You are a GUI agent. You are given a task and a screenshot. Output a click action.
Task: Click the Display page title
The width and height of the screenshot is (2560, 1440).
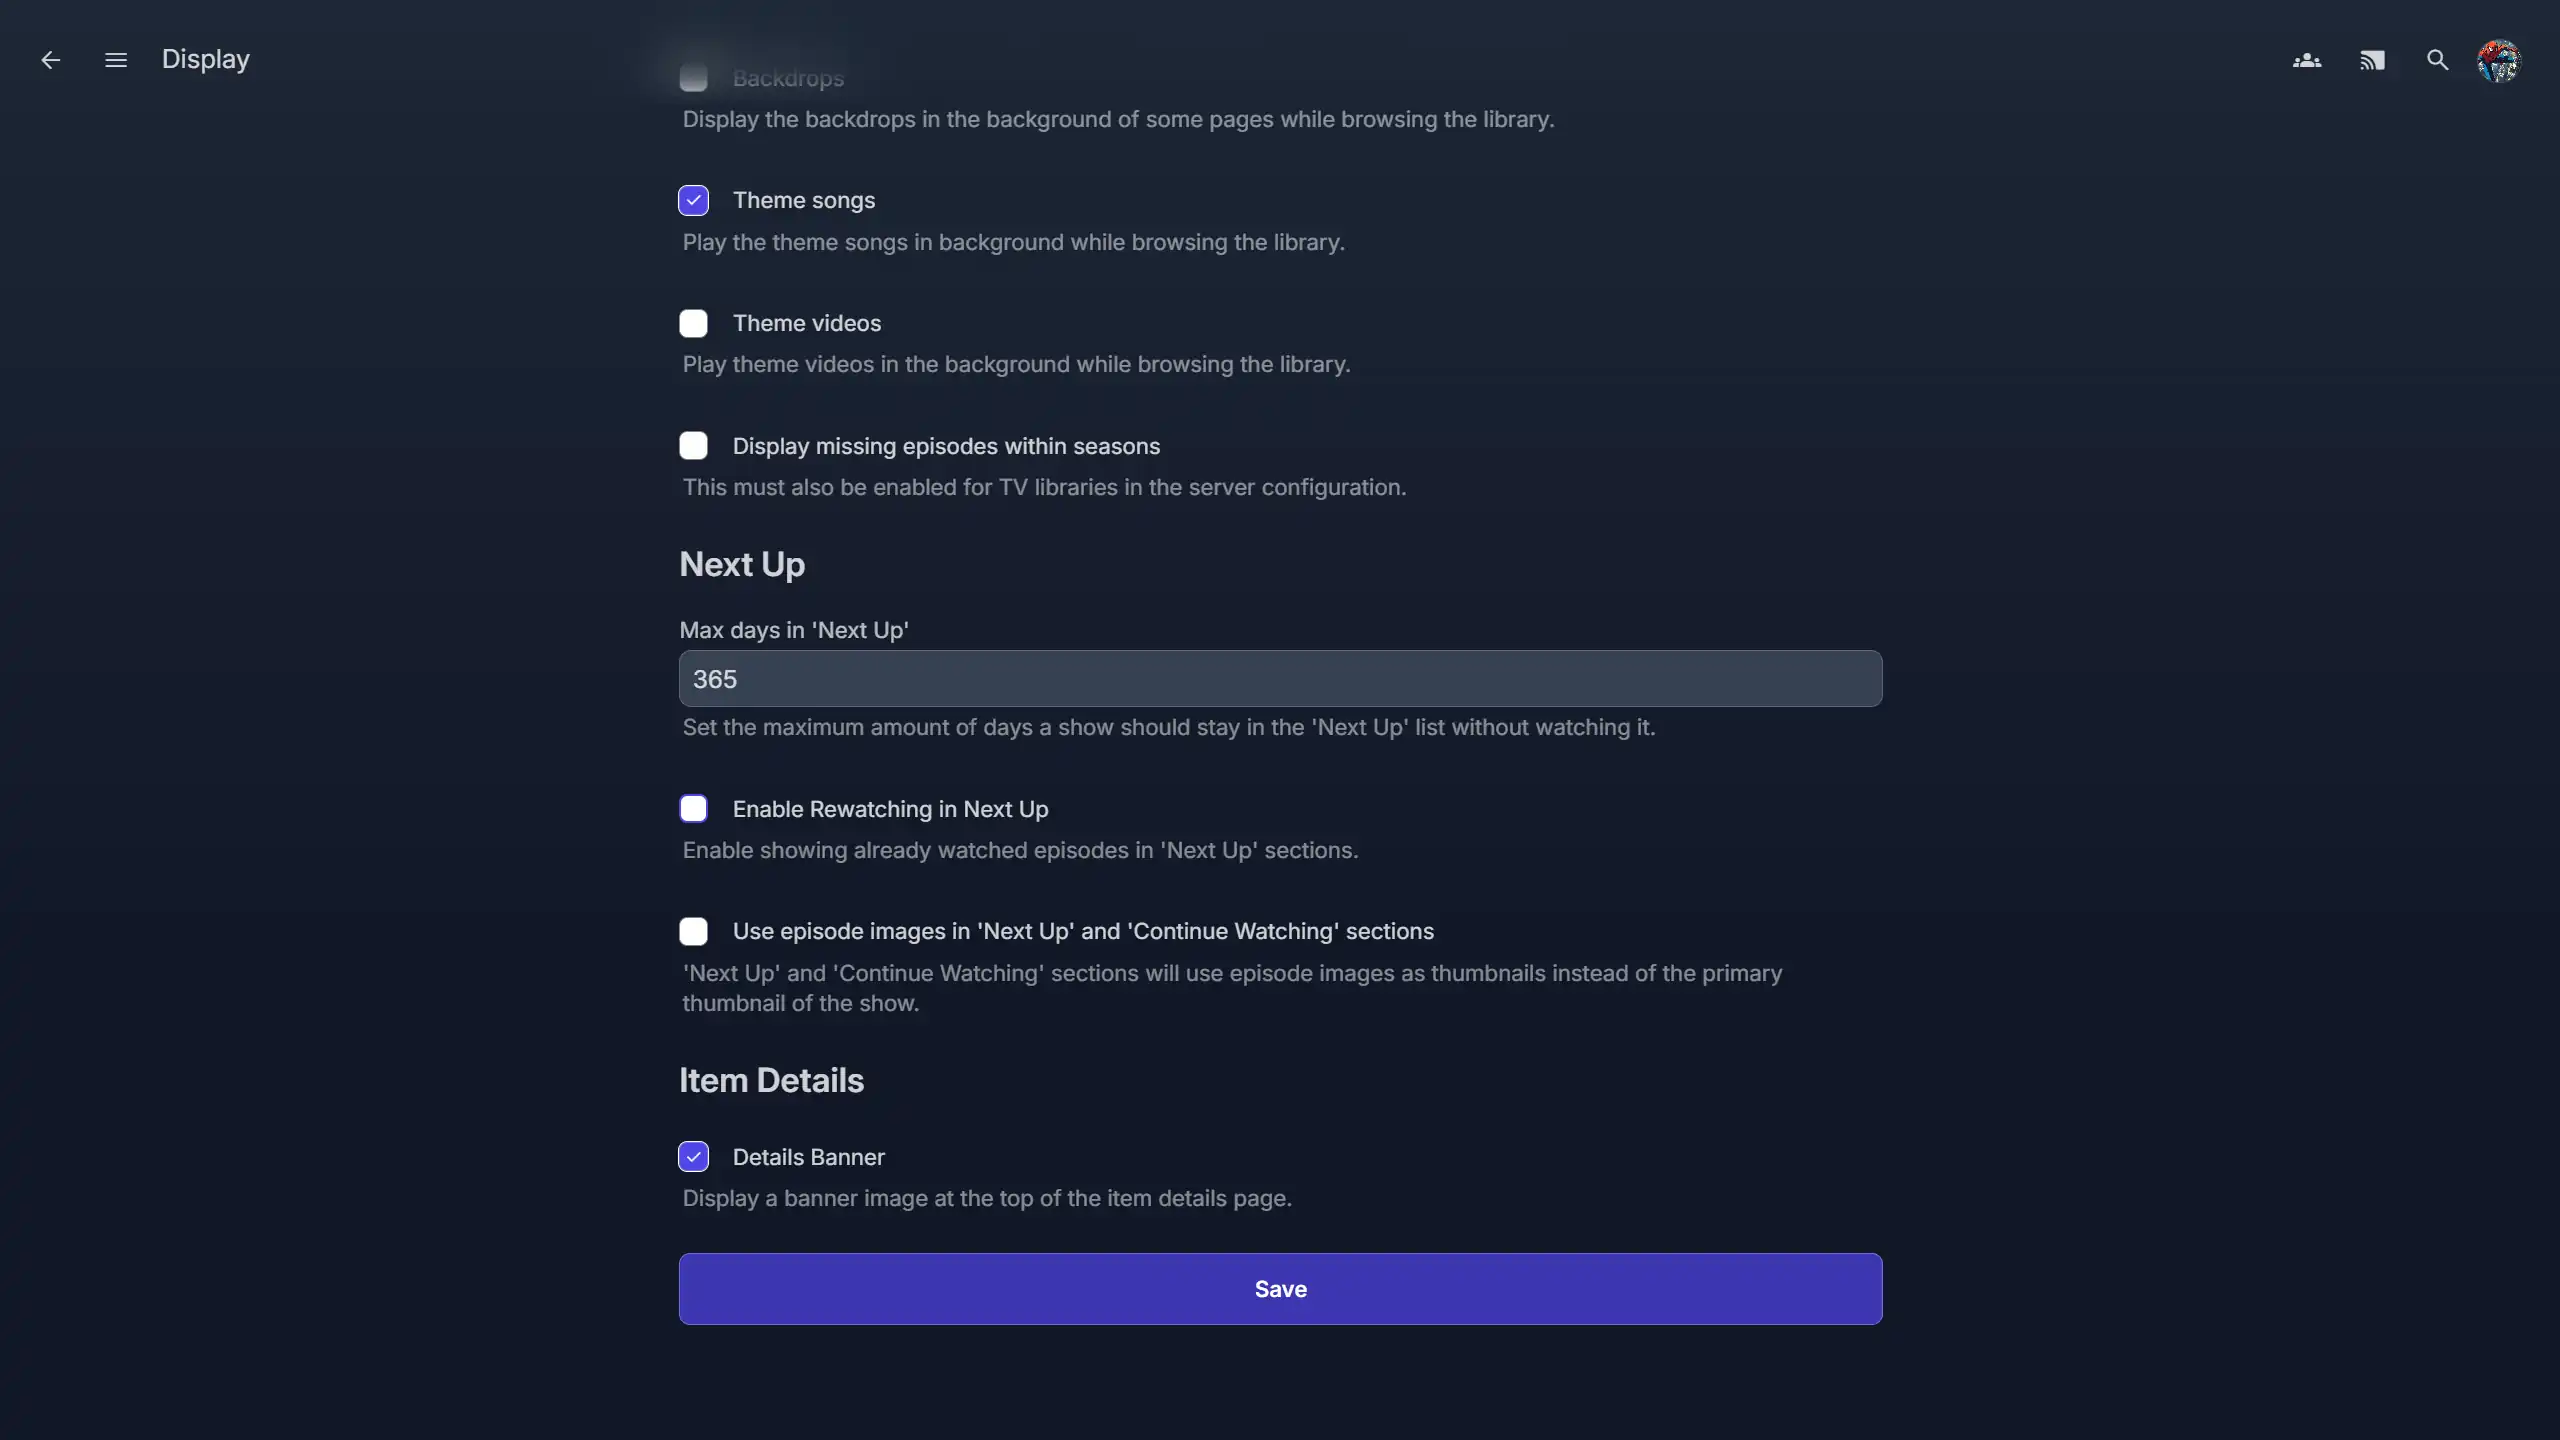206,60
